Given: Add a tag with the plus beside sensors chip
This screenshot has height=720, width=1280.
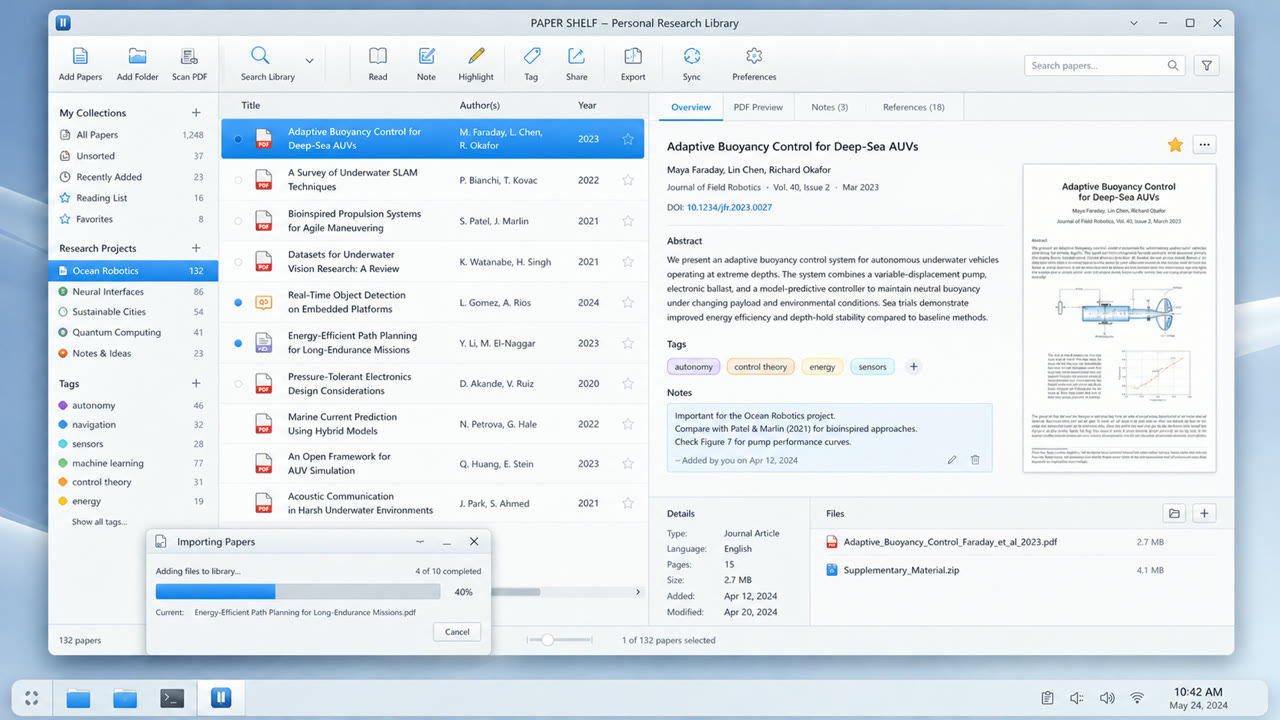Looking at the screenshot, I should 913,367.
